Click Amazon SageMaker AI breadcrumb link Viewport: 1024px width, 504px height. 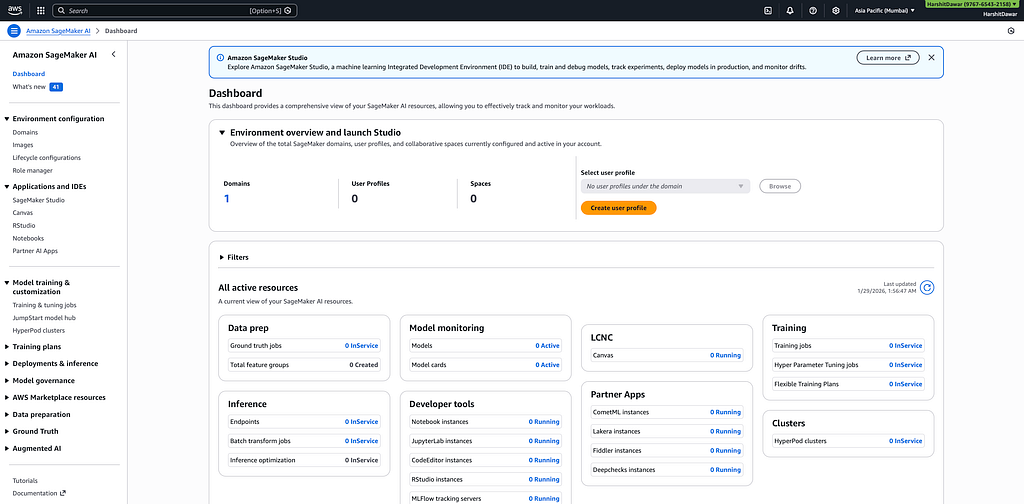[x=58, y=31]
